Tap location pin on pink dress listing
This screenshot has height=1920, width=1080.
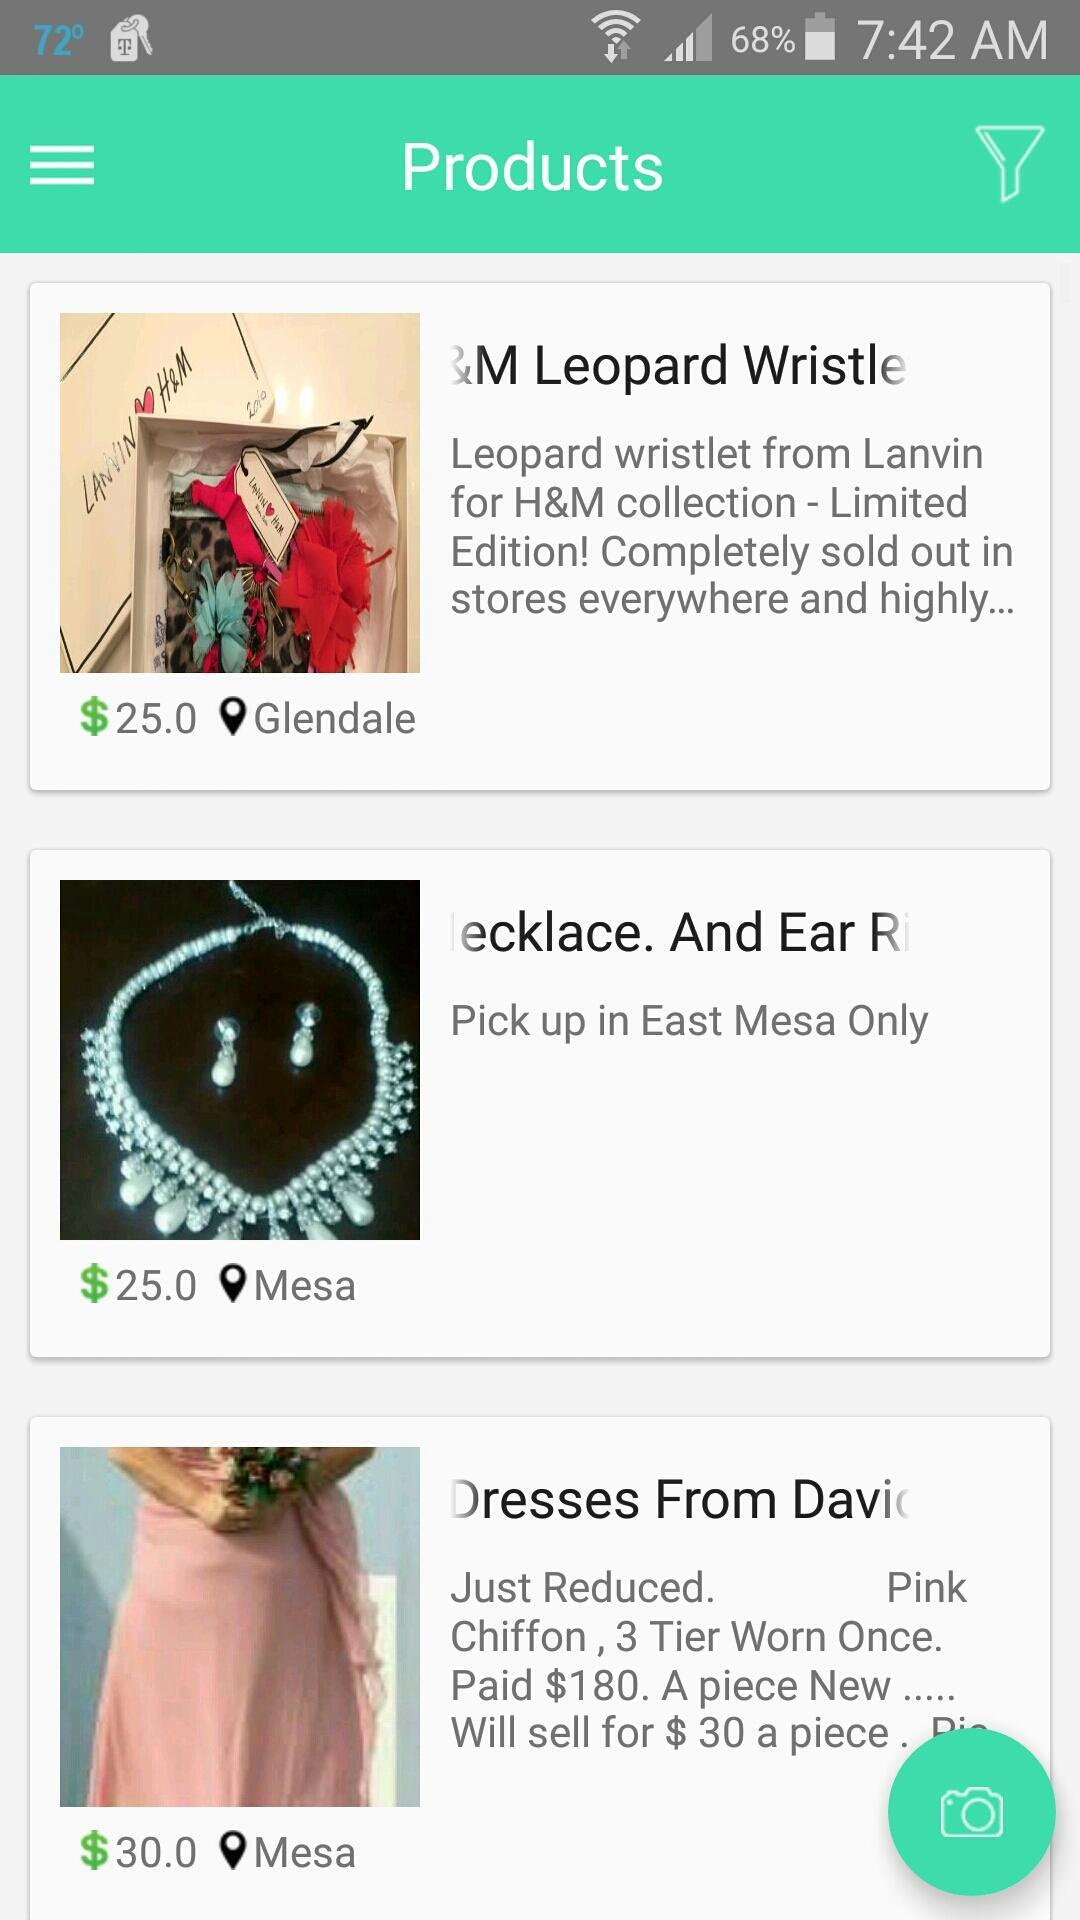click(233, 1851)
